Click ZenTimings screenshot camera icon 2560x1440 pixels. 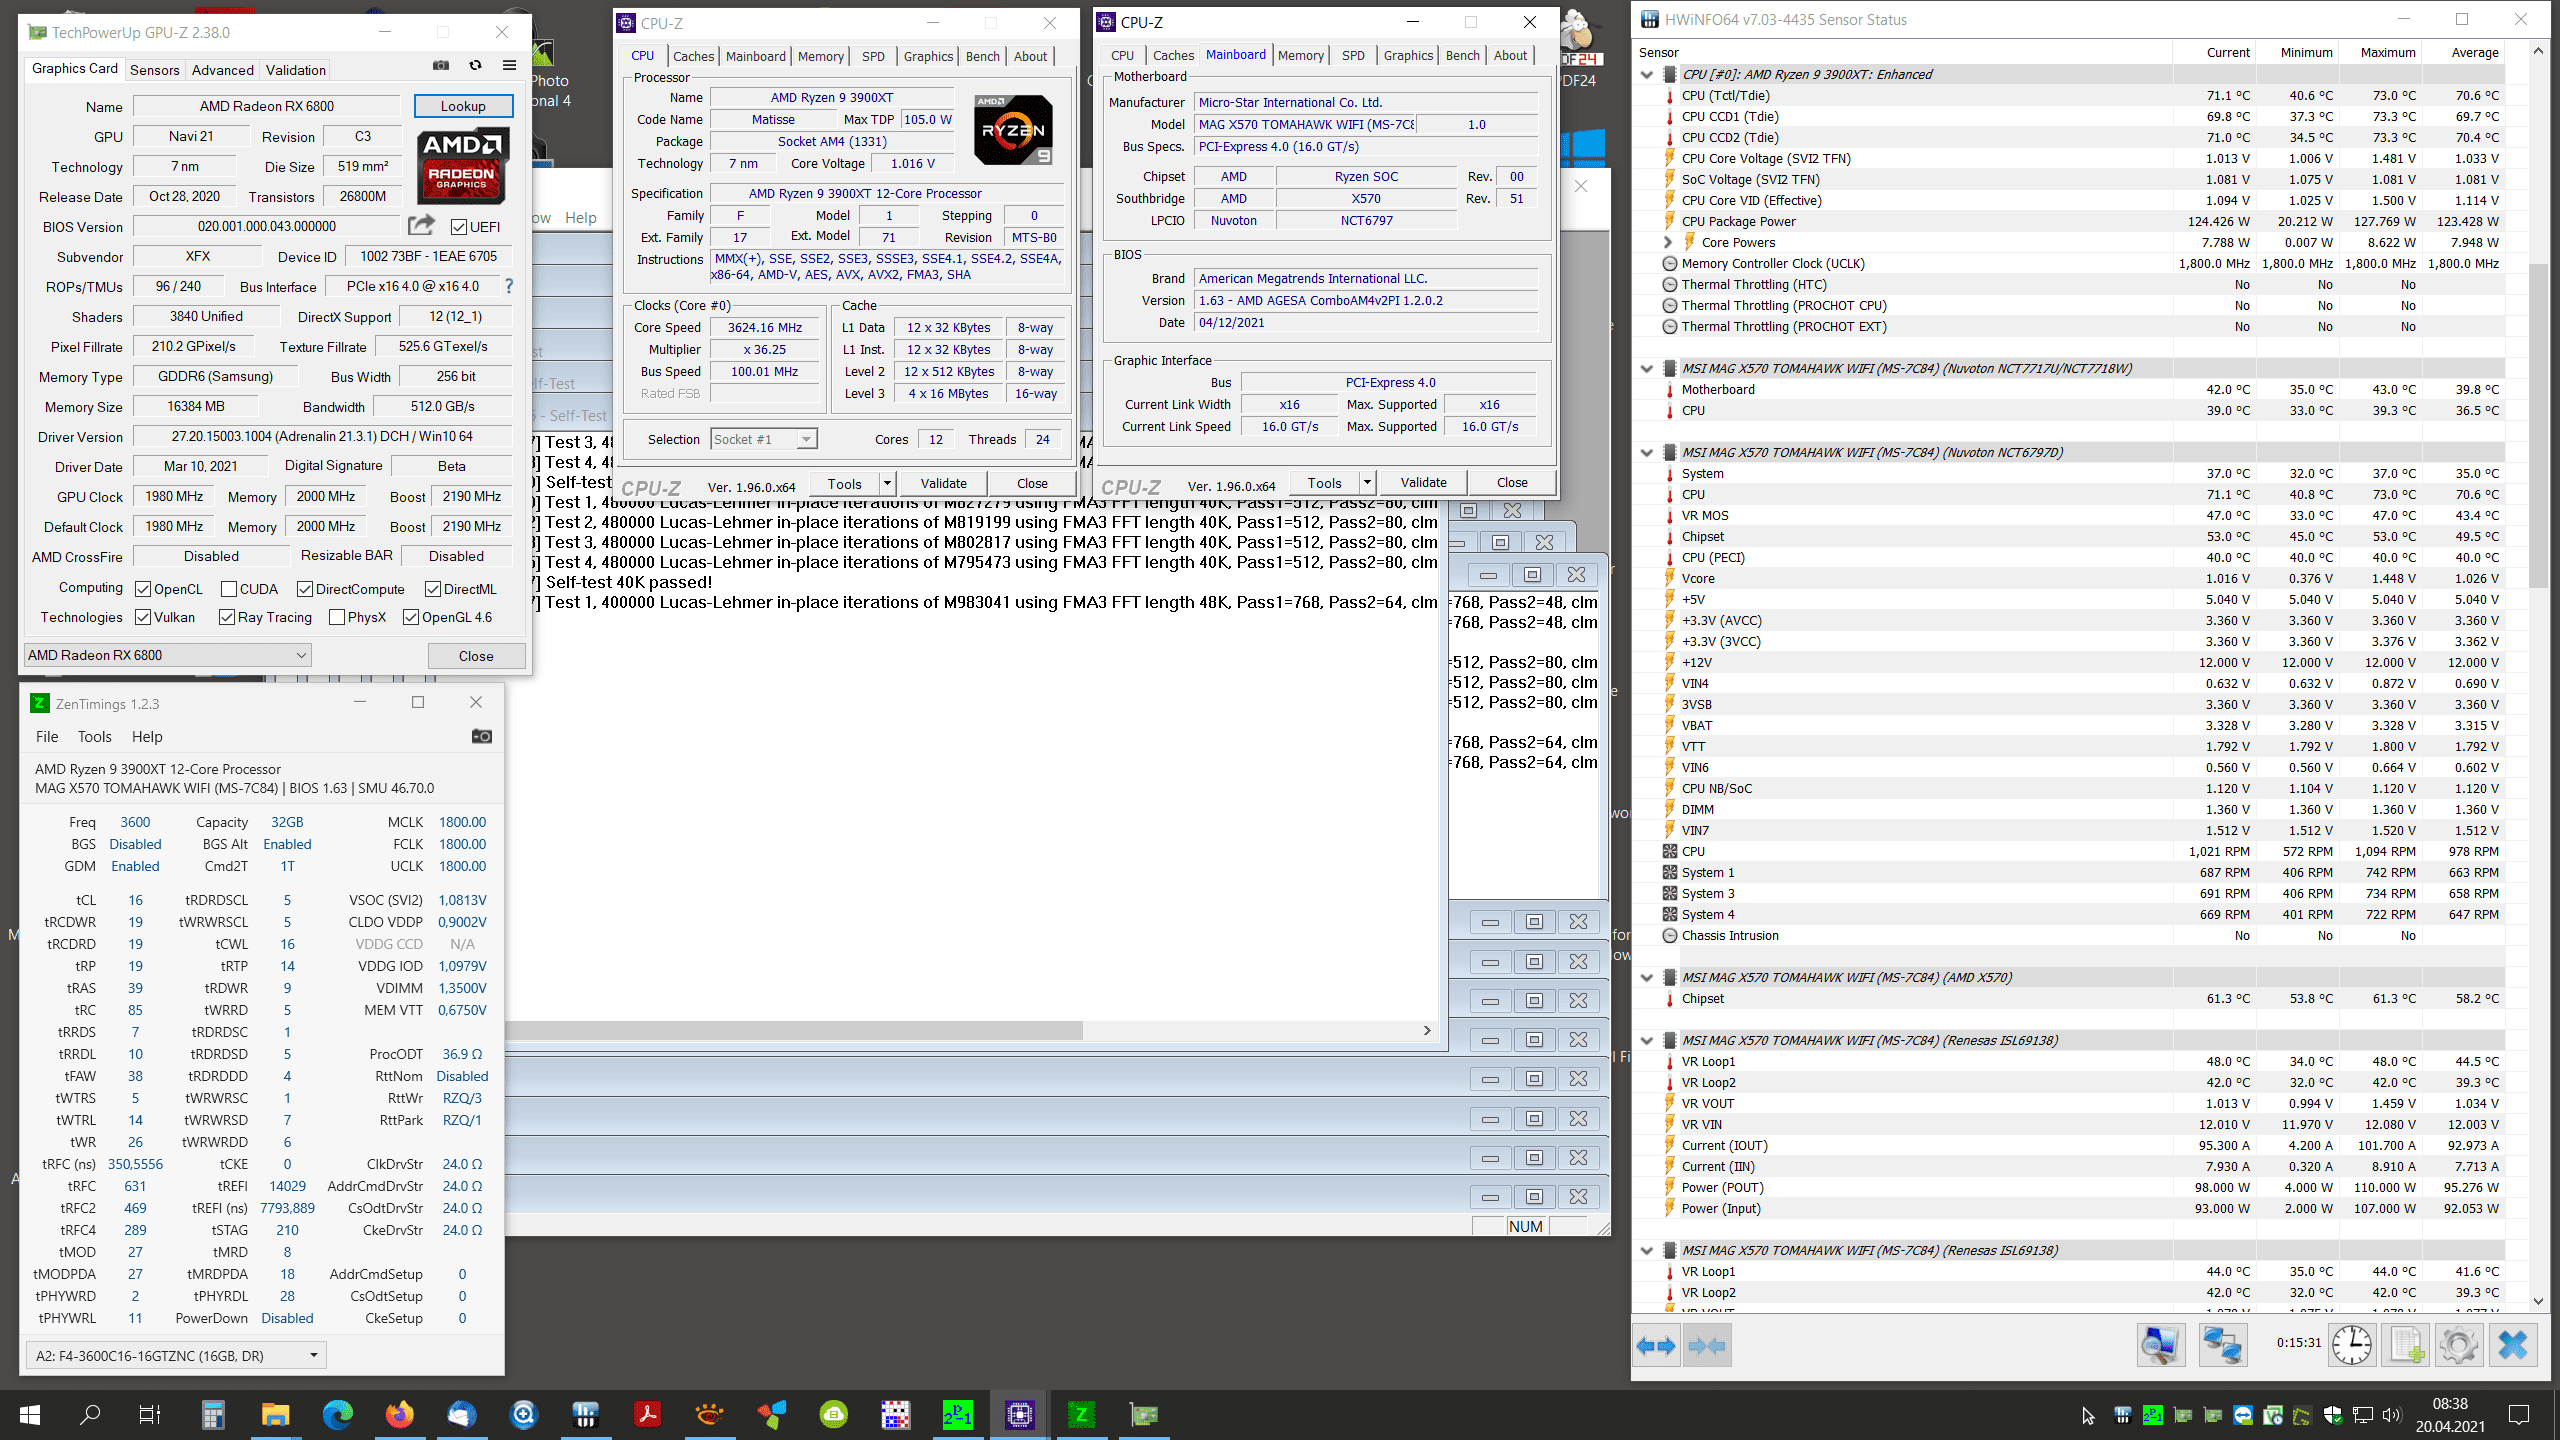[481, 737]
